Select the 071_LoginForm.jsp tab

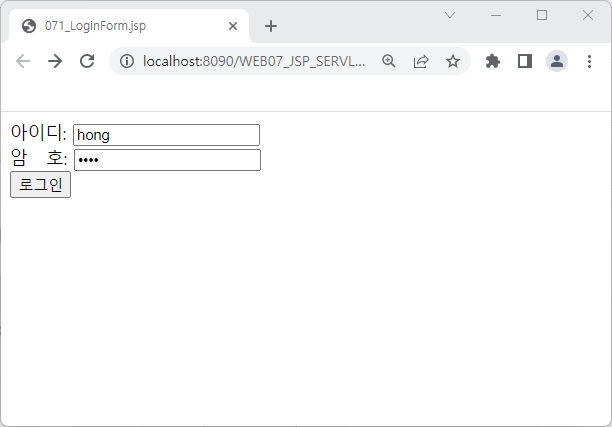(x=129, y=26)
